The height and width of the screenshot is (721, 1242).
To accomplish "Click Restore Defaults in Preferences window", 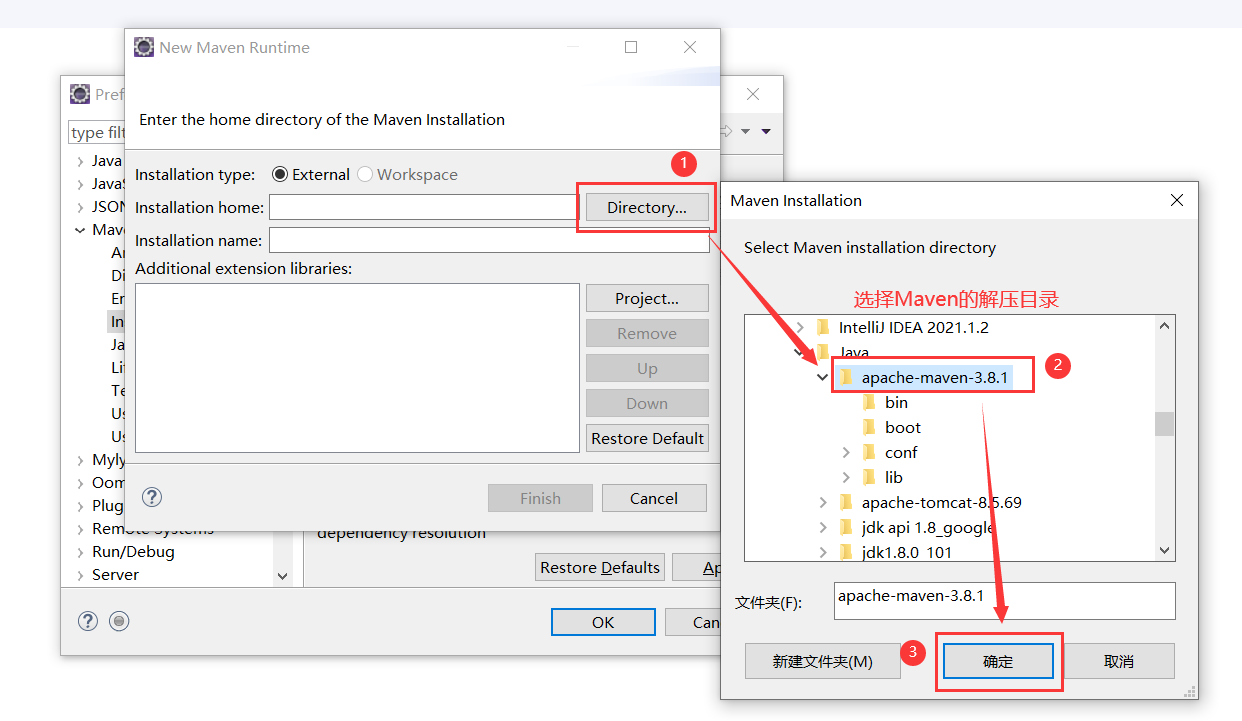I will coord(600,567).
